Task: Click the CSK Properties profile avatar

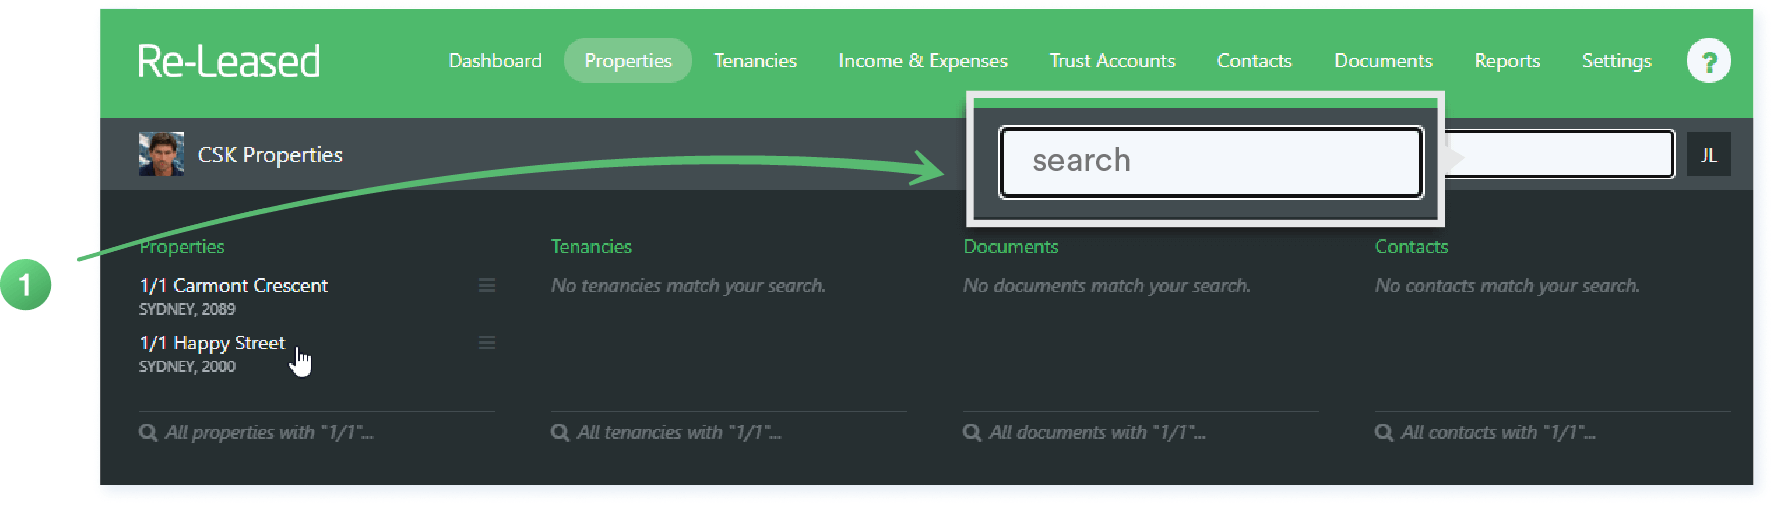Action: click(161, 154)
